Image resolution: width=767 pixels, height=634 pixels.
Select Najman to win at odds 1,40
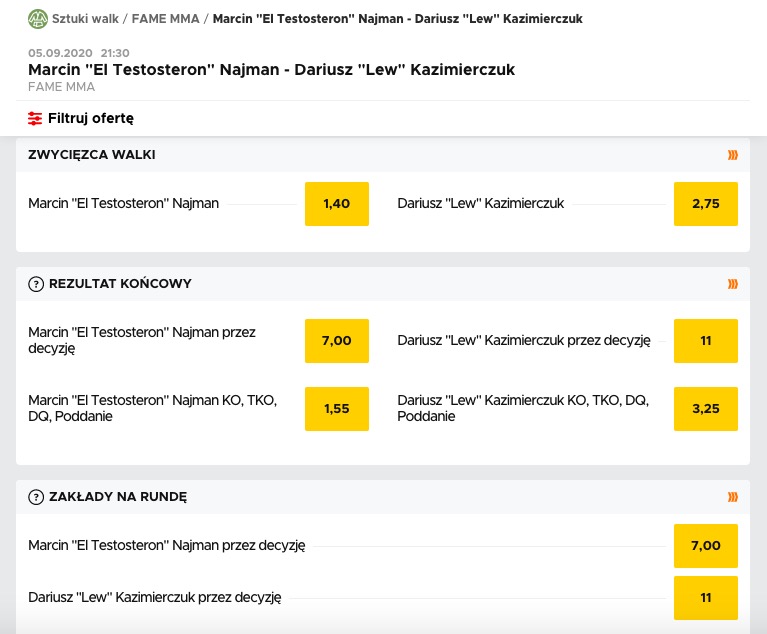(x=337, y=204)
